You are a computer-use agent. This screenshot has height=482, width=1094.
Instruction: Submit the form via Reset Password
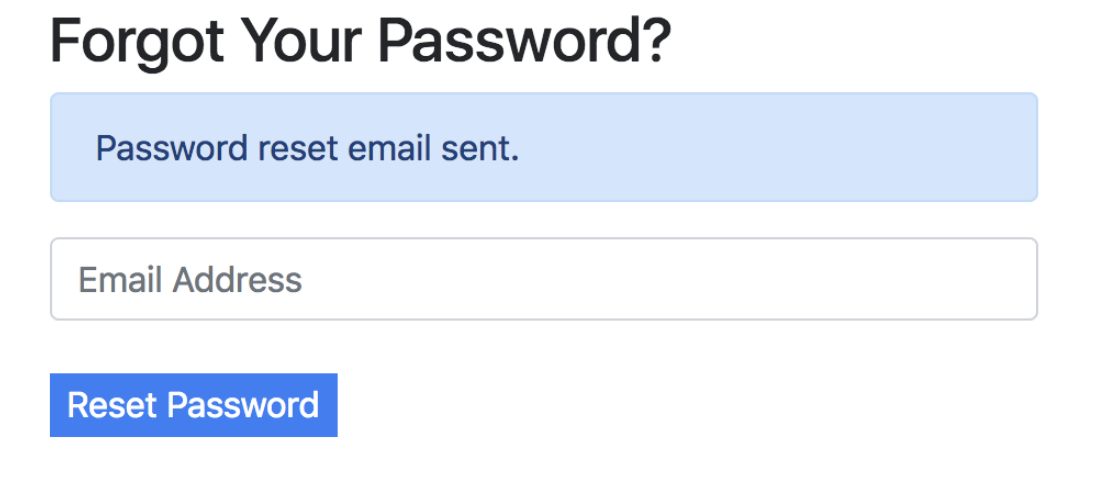(193, 405)
